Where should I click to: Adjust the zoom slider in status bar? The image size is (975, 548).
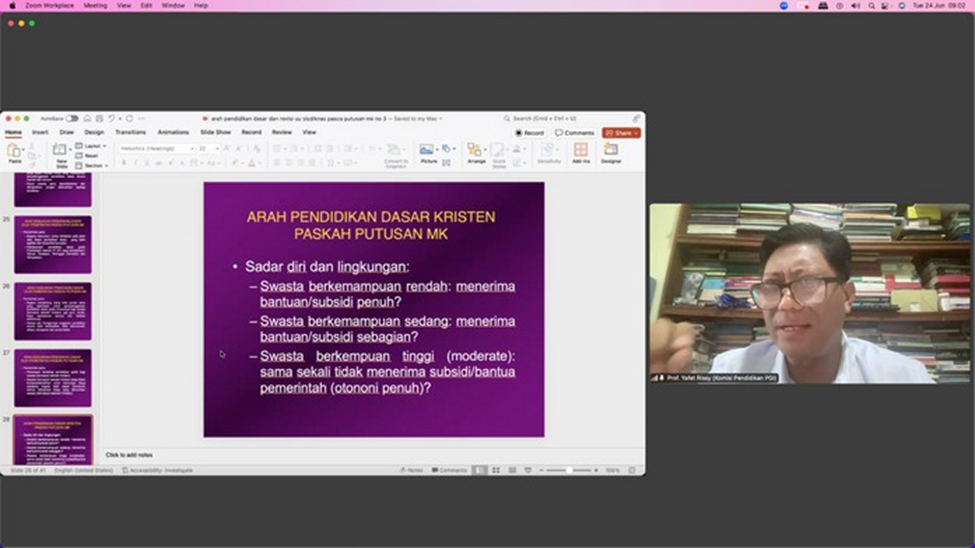[568, 470]
